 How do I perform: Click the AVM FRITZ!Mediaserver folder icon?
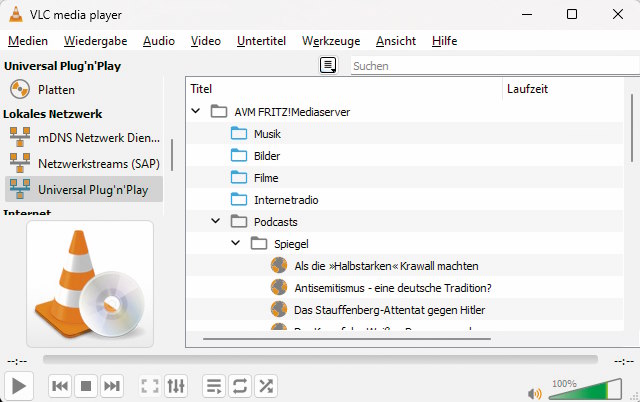click(x=219, y=111)
